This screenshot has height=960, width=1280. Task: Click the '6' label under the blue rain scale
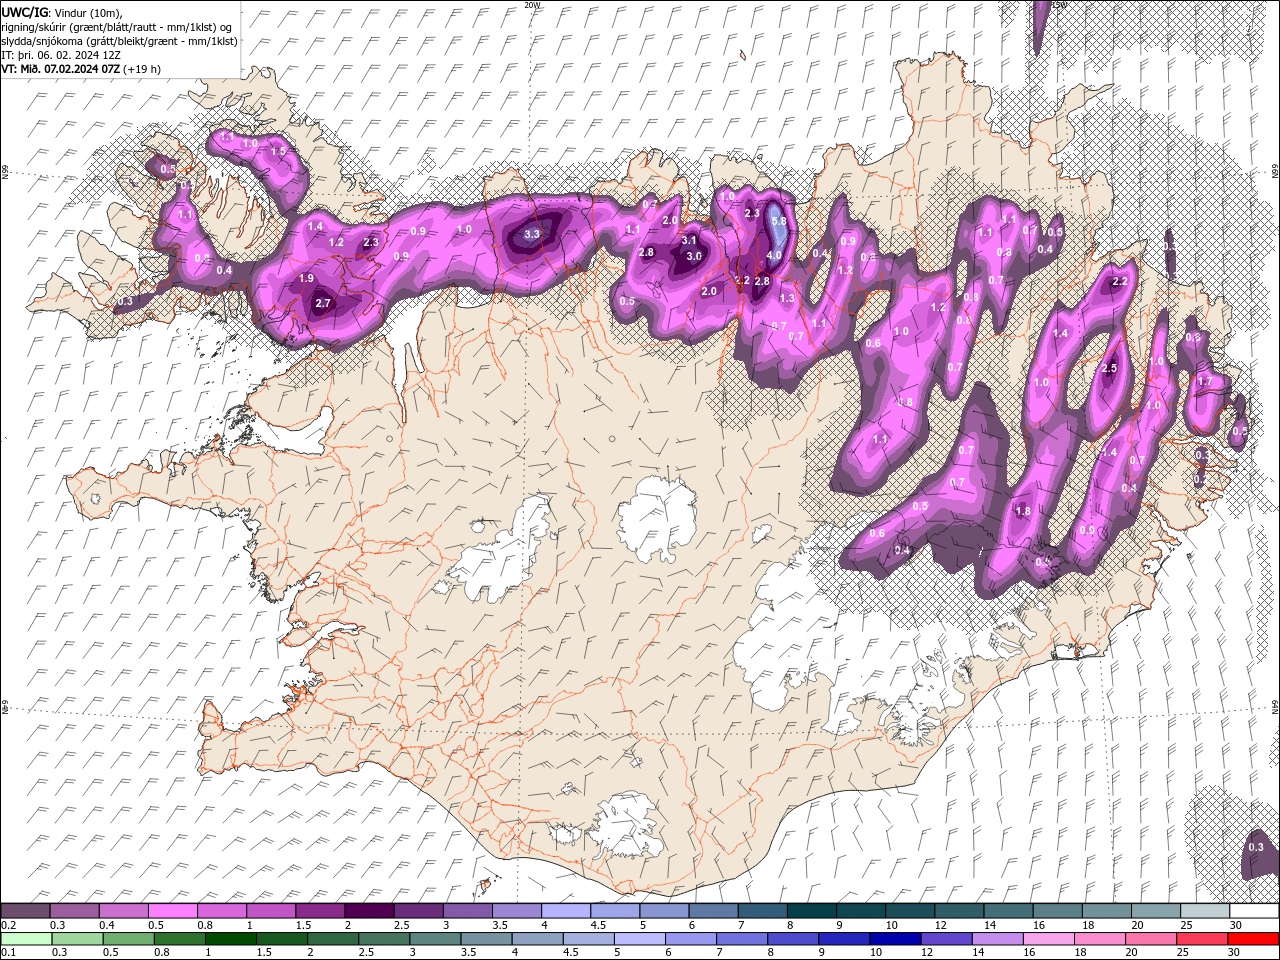click(666, 953)
